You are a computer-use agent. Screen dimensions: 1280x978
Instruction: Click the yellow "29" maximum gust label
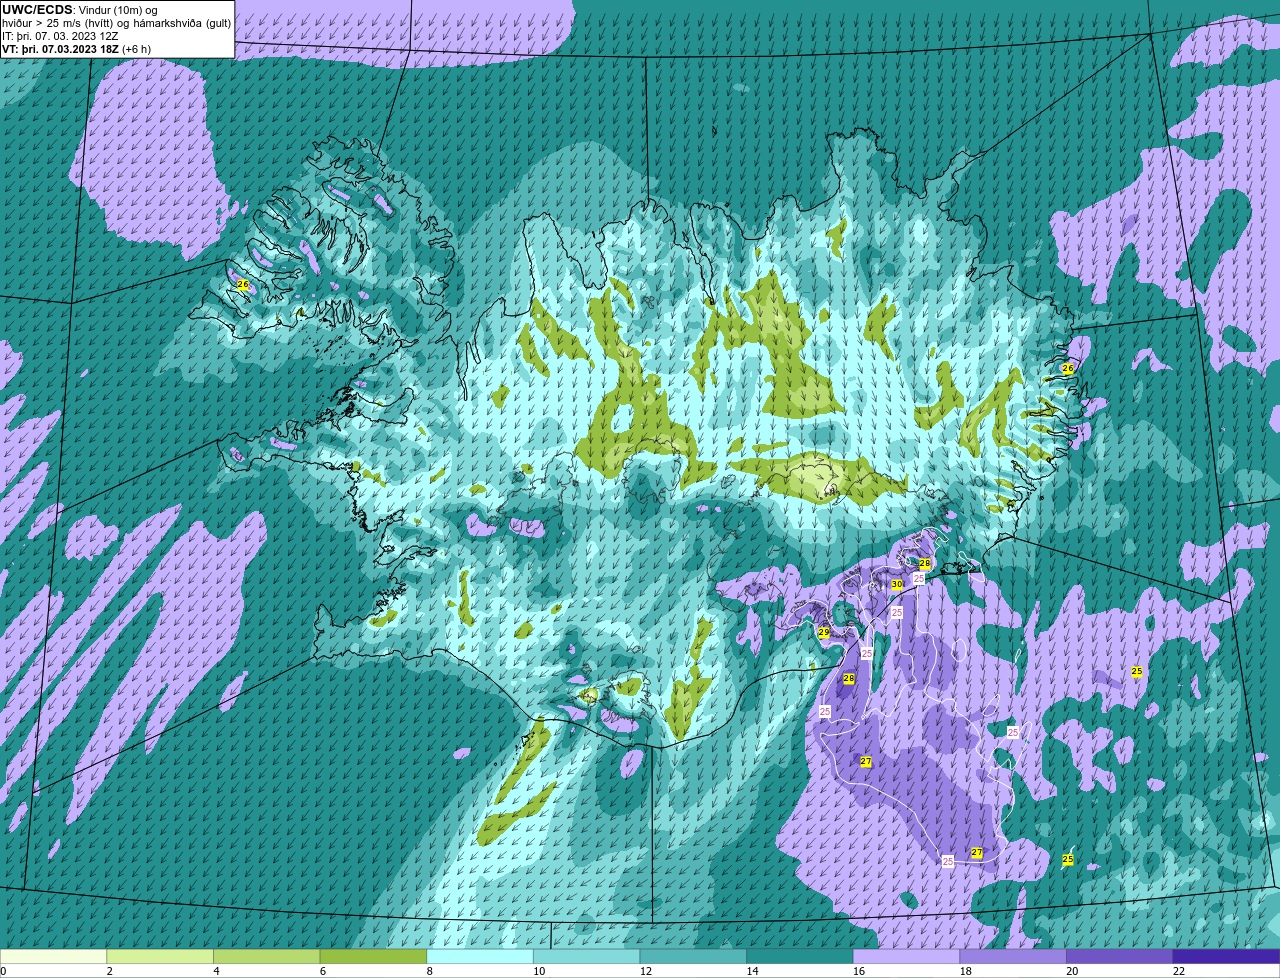pos(824,632)
